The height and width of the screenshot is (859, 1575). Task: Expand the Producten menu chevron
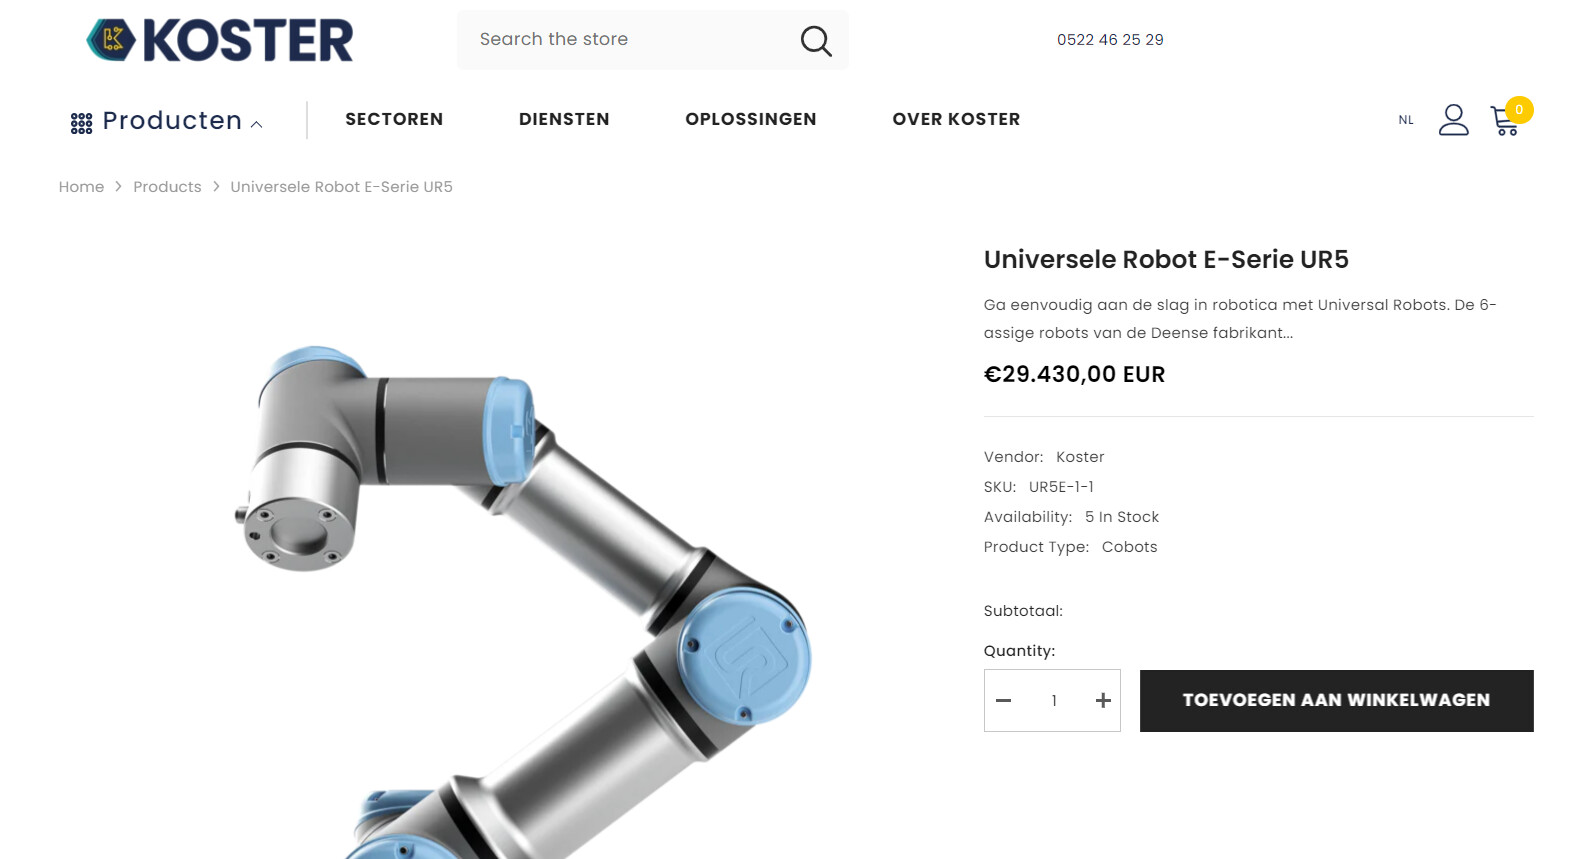(257, 124)
